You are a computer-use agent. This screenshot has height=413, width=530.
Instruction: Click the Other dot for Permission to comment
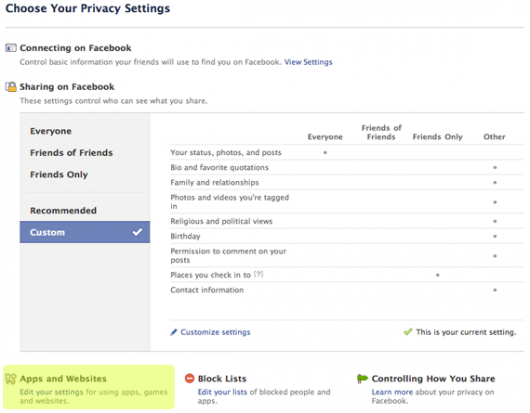click(x=495, y=256)
